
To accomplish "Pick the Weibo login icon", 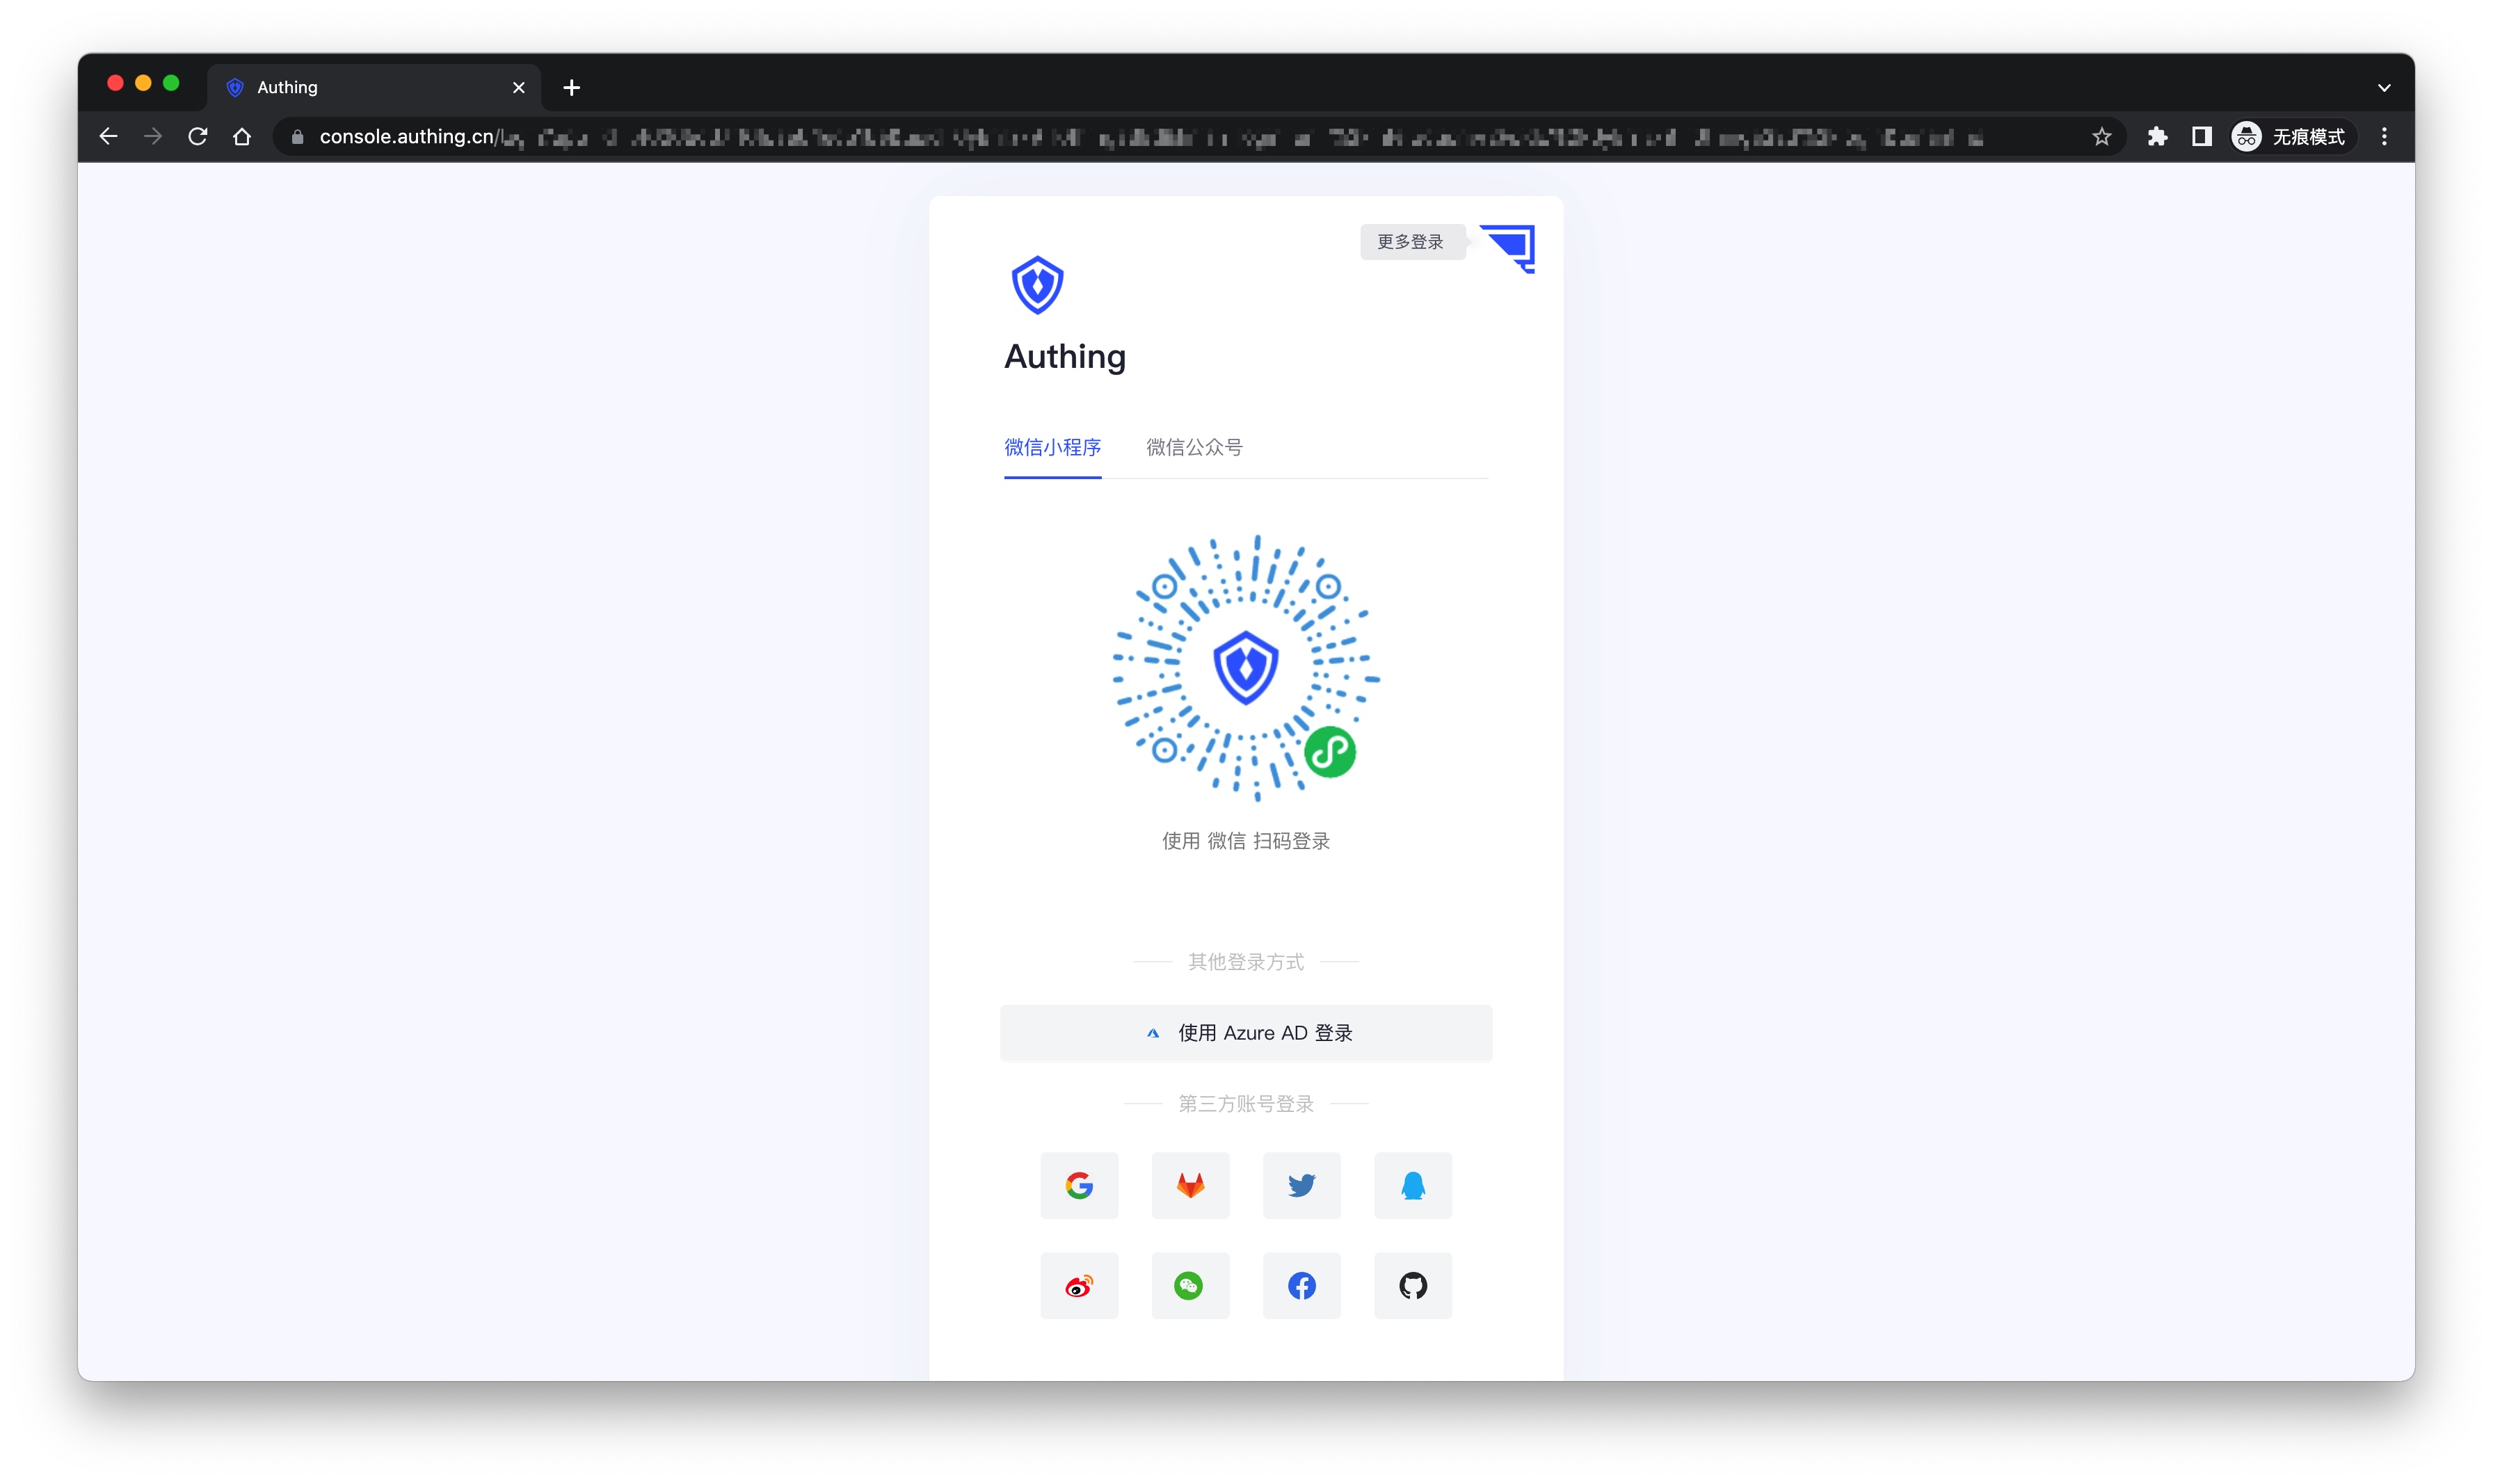I will [1078, 1285].
